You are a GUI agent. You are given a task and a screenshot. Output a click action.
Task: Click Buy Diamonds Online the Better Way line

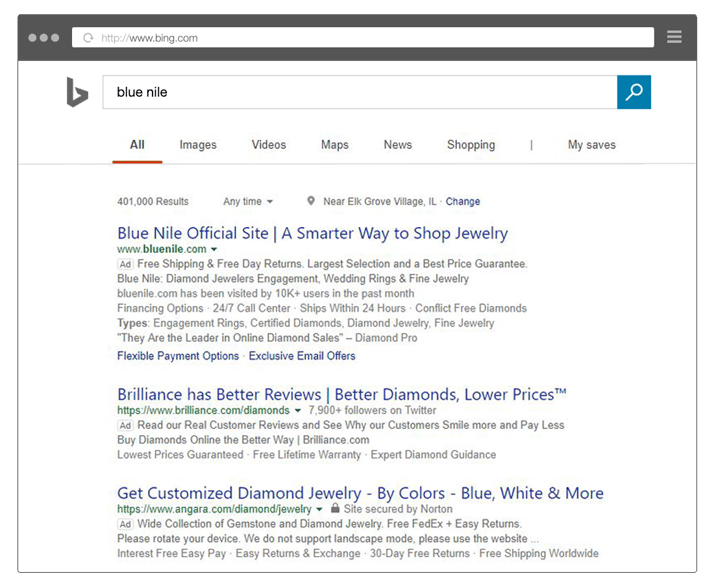(x=243, y=440)
